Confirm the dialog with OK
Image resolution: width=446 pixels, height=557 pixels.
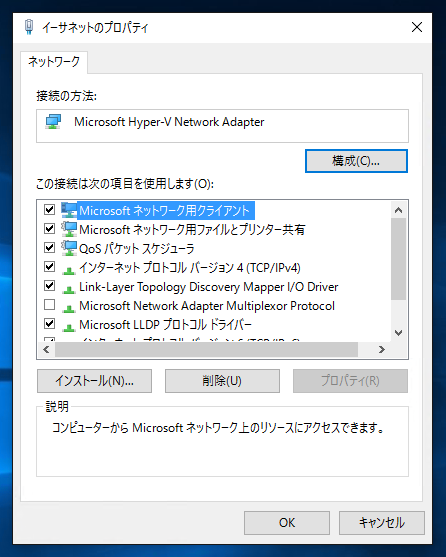pos(287,523)
